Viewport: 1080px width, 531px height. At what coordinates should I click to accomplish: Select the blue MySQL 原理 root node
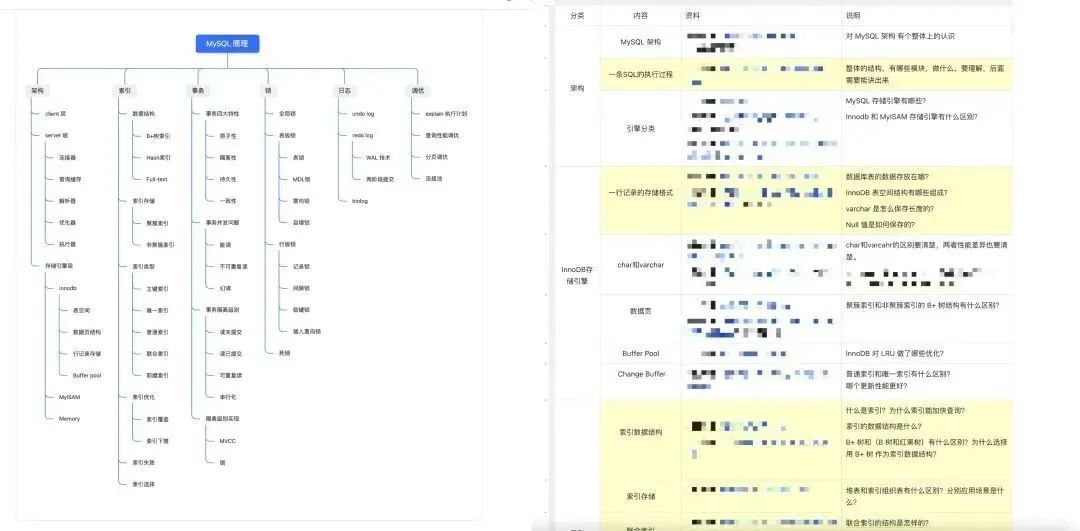(227, 43)
